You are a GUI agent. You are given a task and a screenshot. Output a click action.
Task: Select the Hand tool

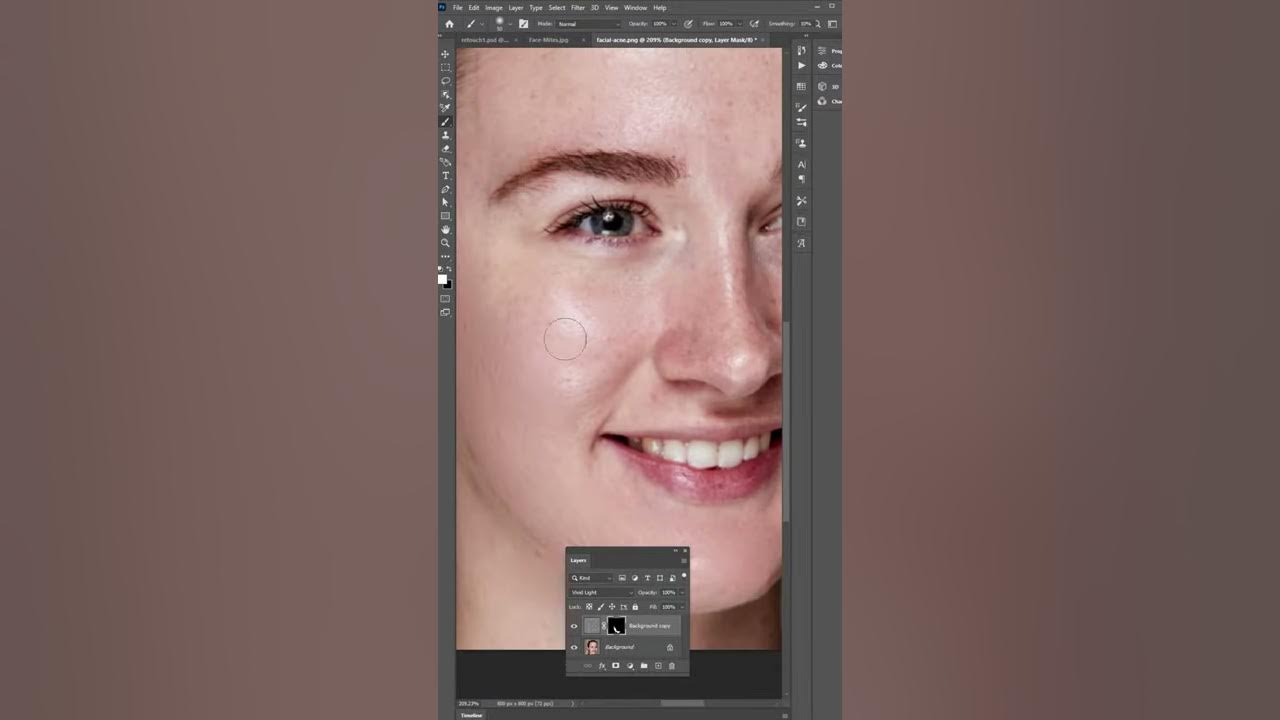(x=445, y=229)
